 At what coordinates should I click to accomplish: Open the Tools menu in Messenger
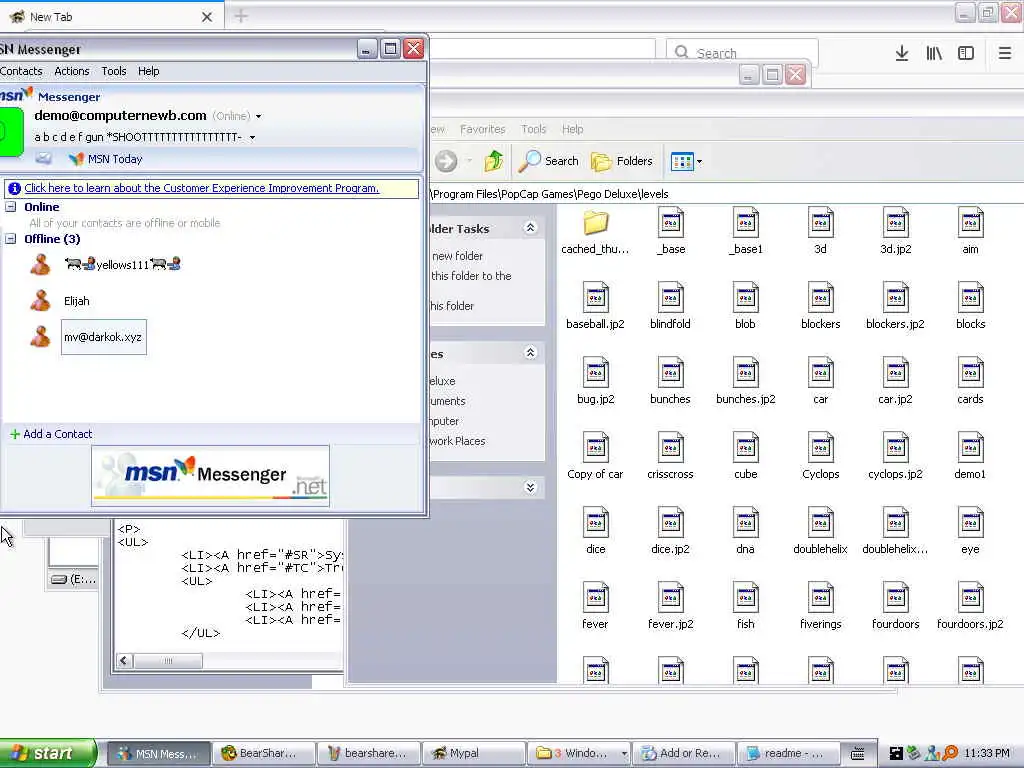pyautogui.click(x=114, y=71)
